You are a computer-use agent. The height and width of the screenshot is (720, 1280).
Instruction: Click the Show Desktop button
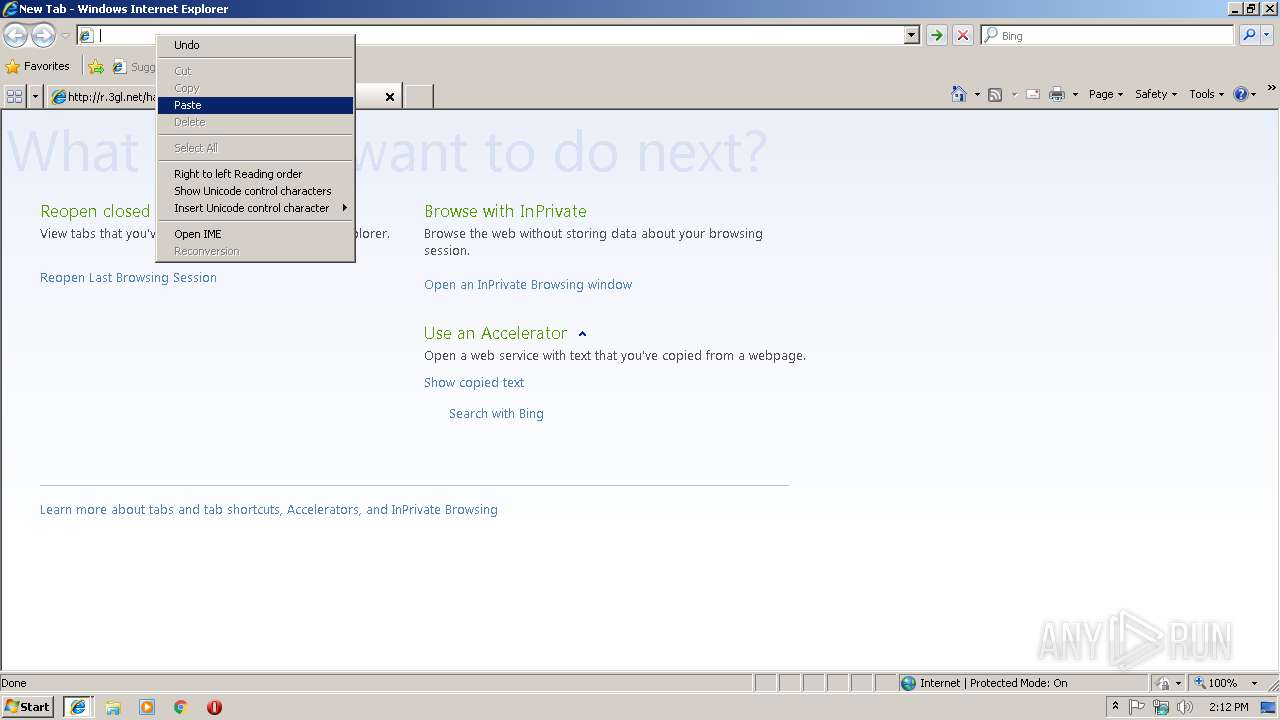tap(1269, 707)
